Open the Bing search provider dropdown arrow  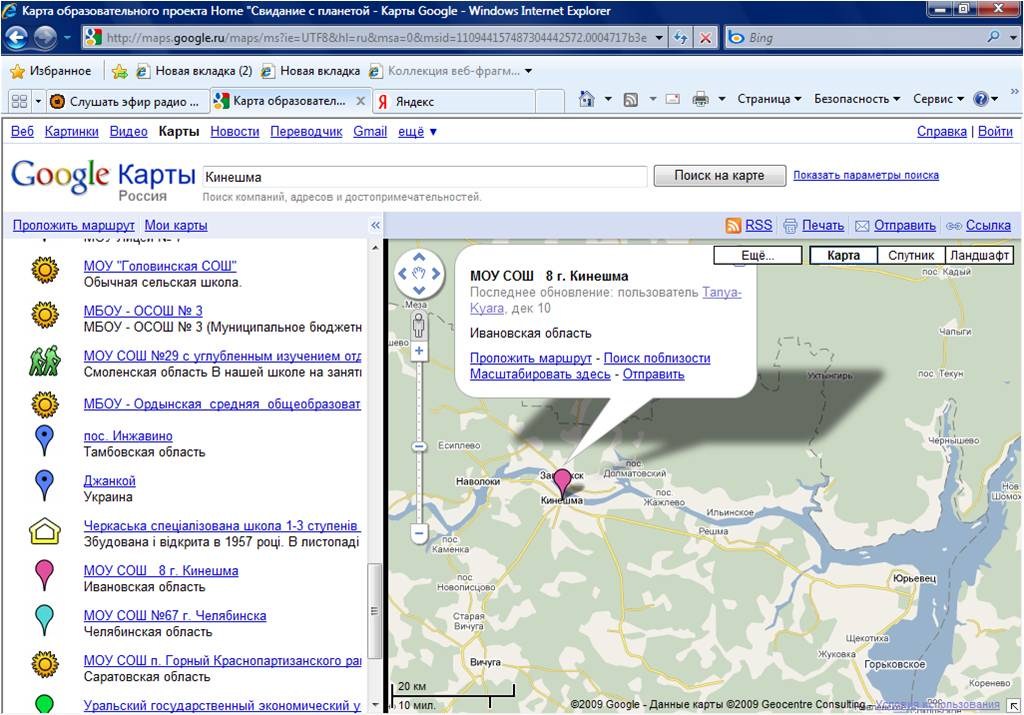(1014, 37)
